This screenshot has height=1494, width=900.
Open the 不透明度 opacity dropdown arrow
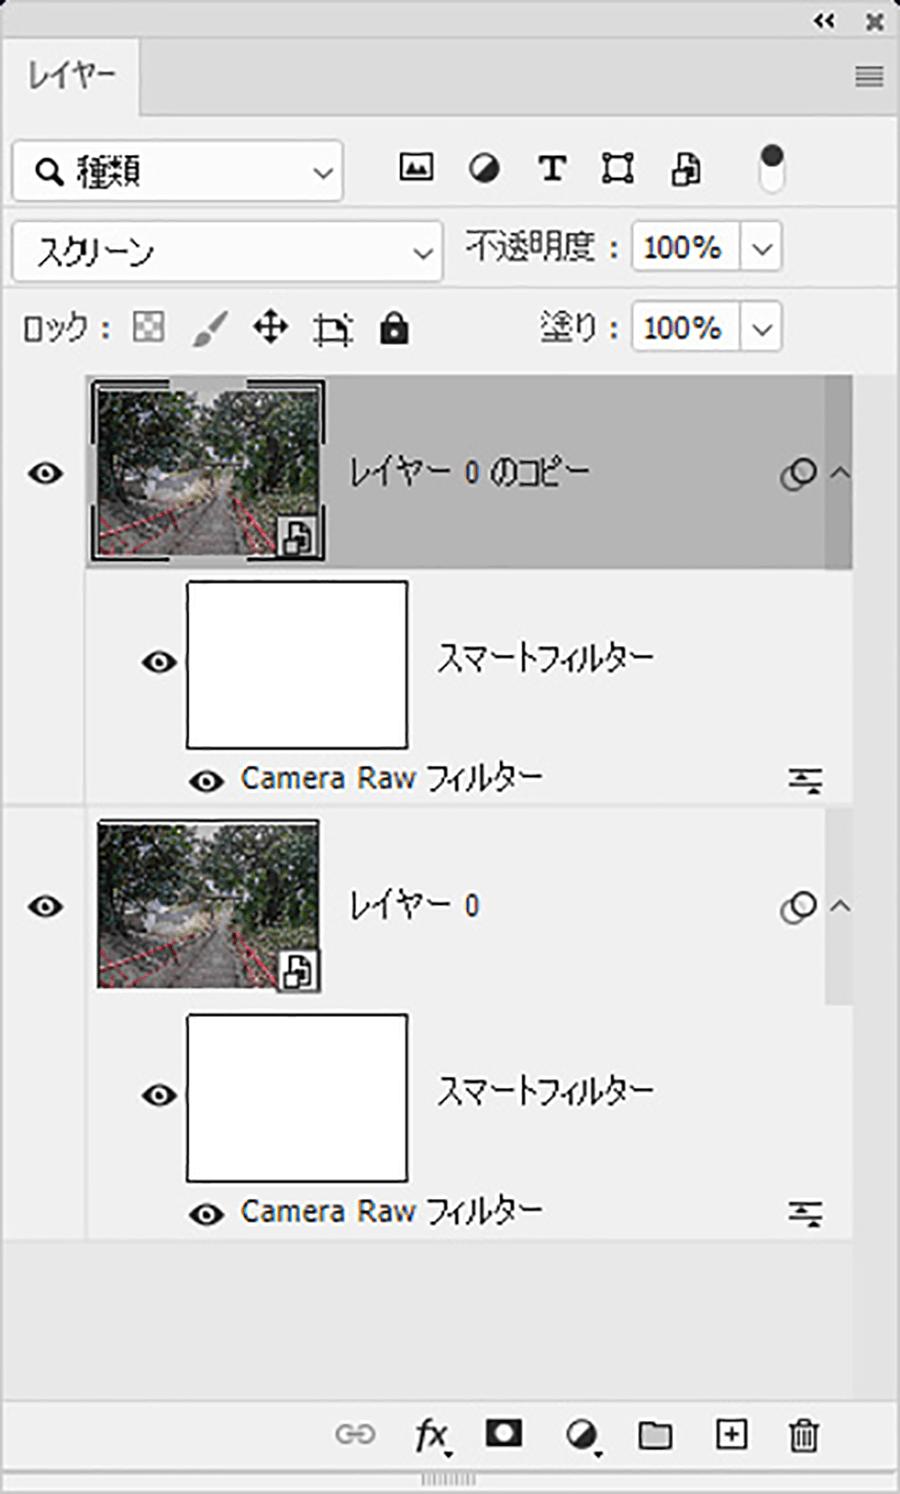[x=762, y=248]
